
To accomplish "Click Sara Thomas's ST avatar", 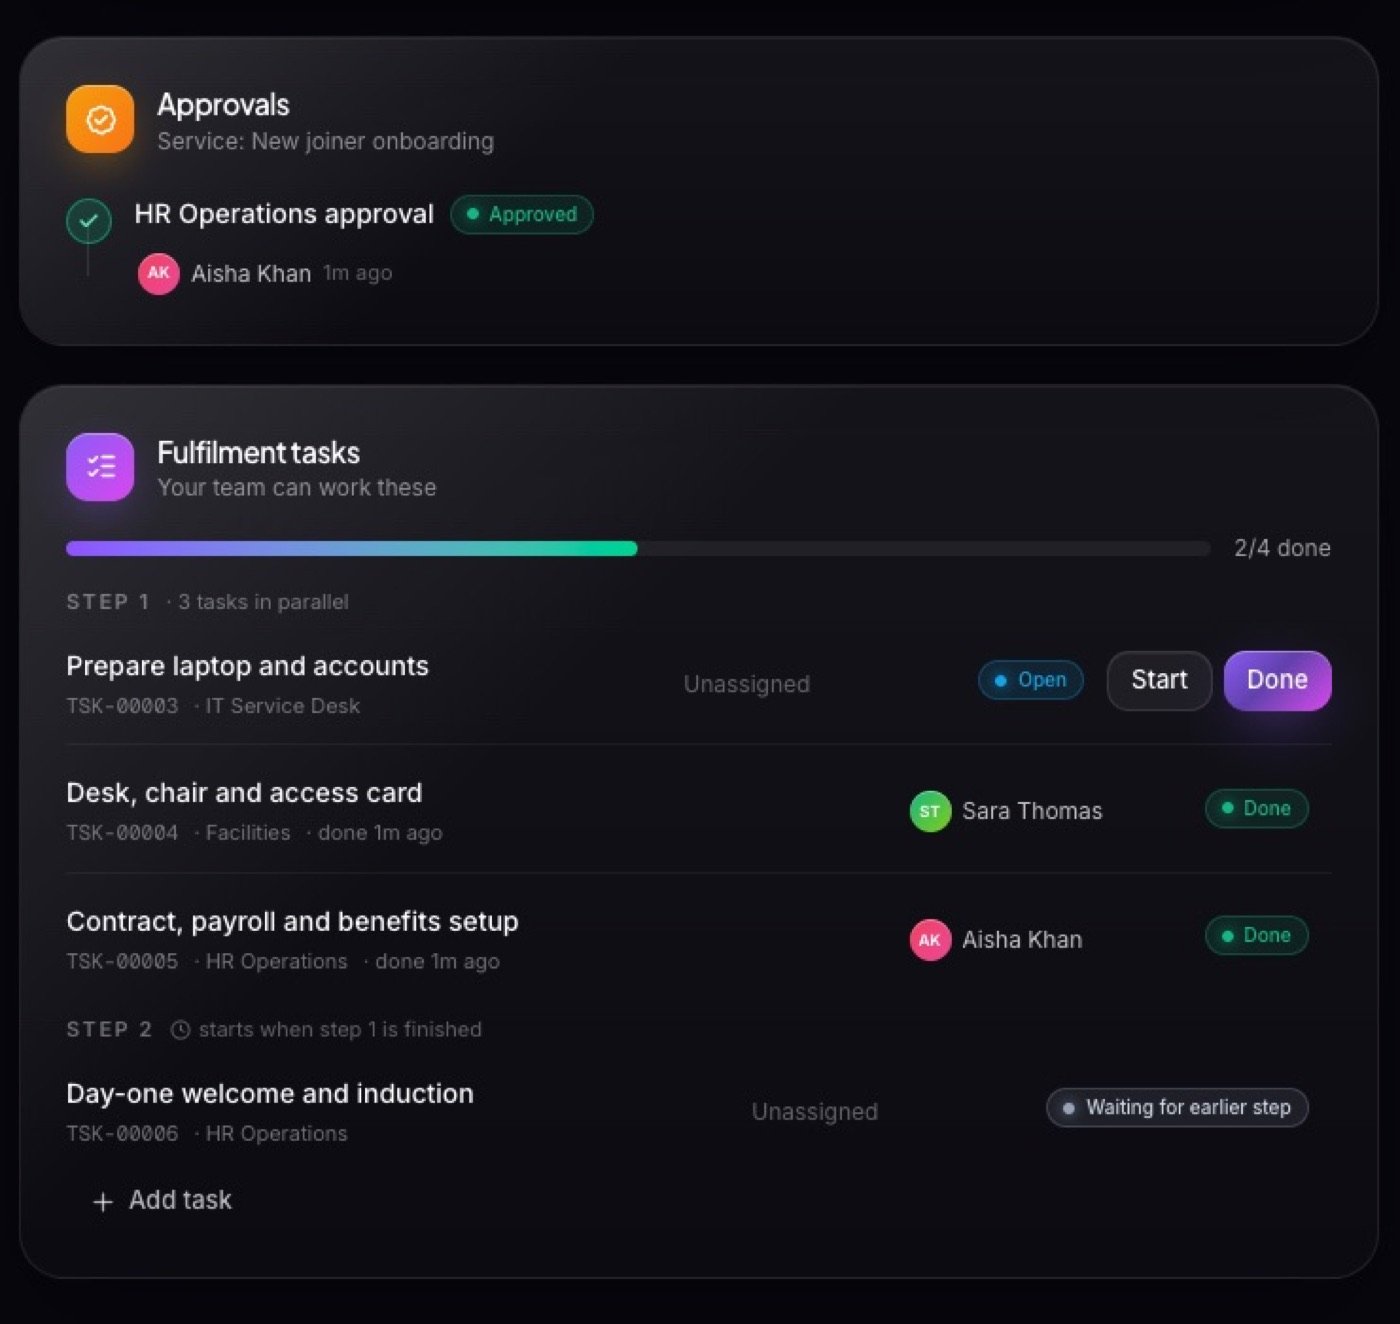I will [930, 811].
